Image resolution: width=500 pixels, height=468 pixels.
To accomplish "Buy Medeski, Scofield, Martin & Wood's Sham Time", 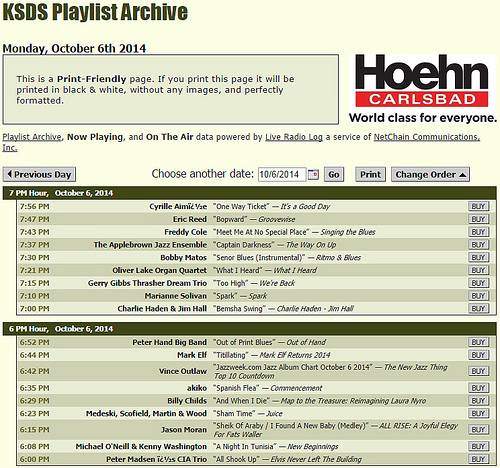I will click(x=478, y=413).
